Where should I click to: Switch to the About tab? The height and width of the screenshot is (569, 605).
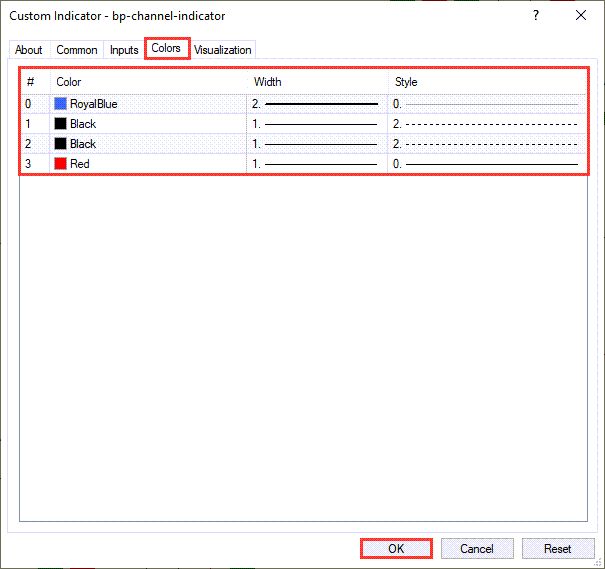tap(29, 50)
